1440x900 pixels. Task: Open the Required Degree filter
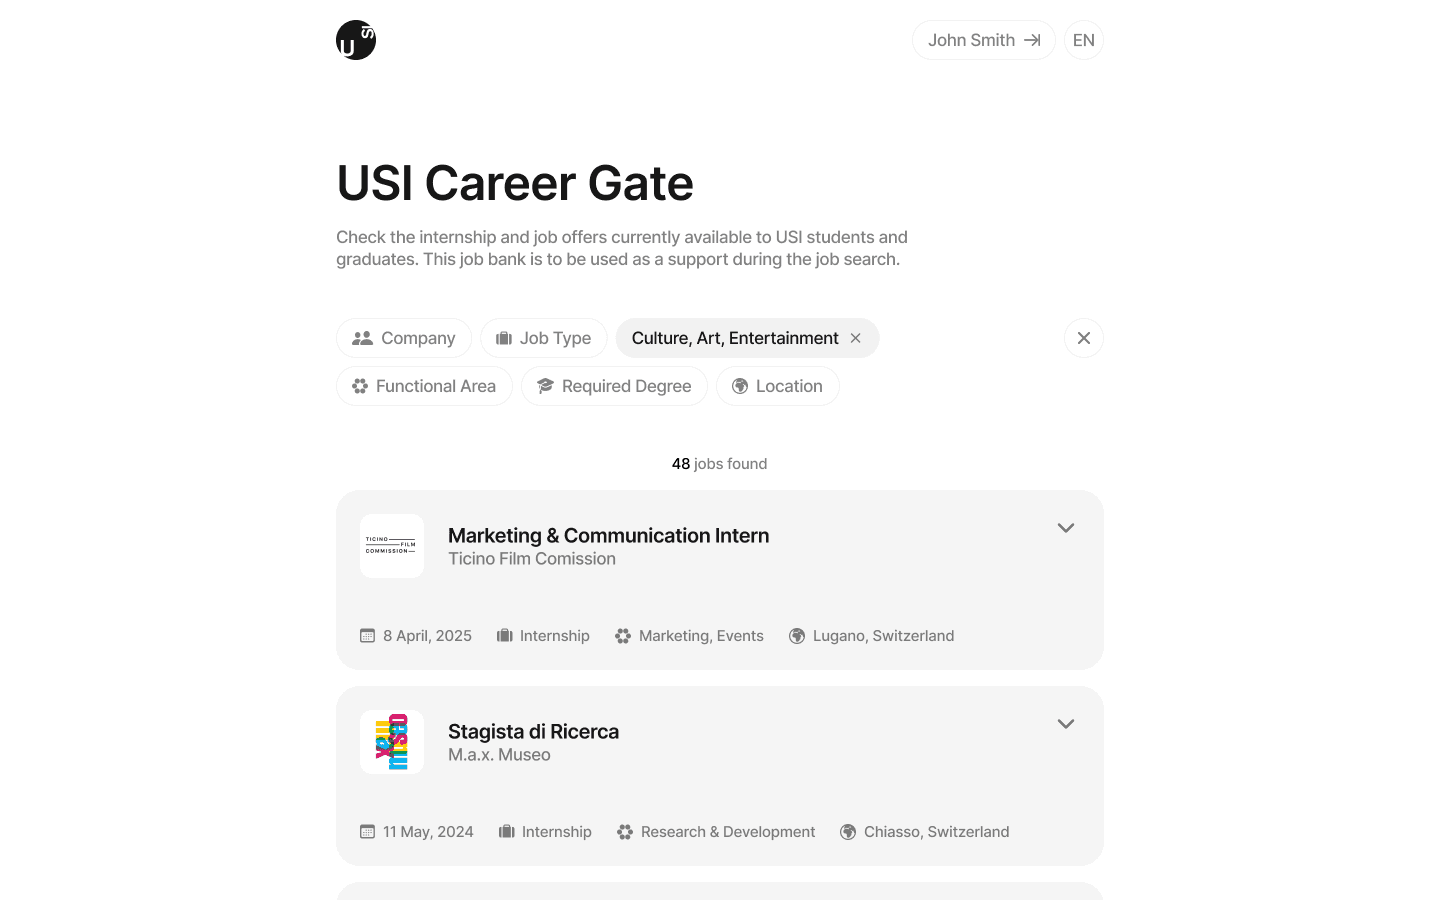614,386
